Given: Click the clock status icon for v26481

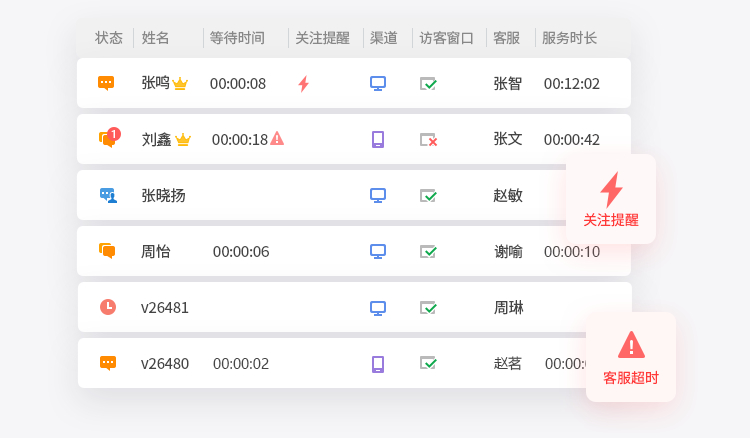Looking at the screenshot, I should [x=108, y=307].
